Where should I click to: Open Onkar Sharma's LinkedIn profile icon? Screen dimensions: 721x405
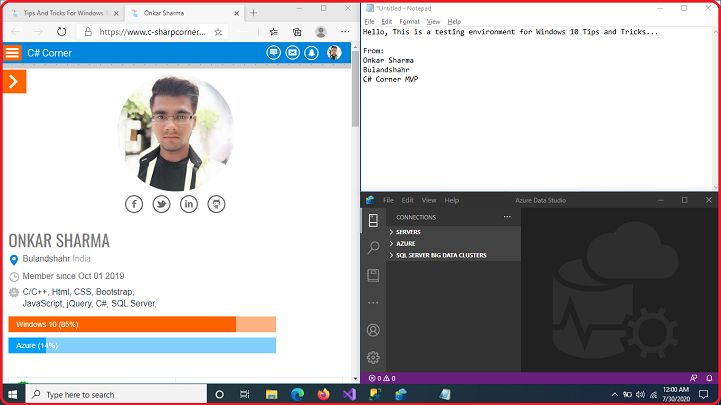tap(189, 204)
